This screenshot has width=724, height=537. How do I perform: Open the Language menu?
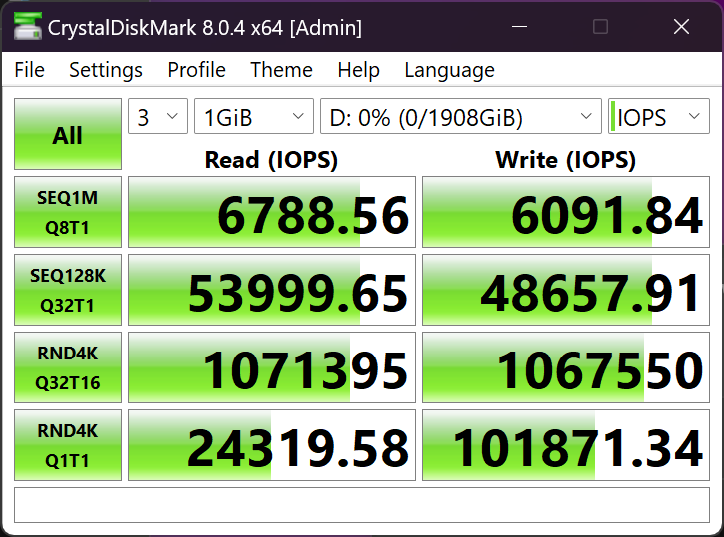pyautogui.click(x=449, y=70)
